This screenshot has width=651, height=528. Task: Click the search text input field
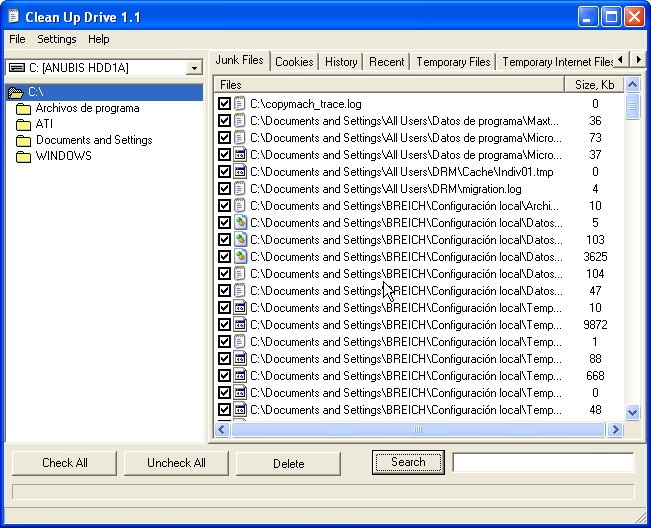pos(543,462)
